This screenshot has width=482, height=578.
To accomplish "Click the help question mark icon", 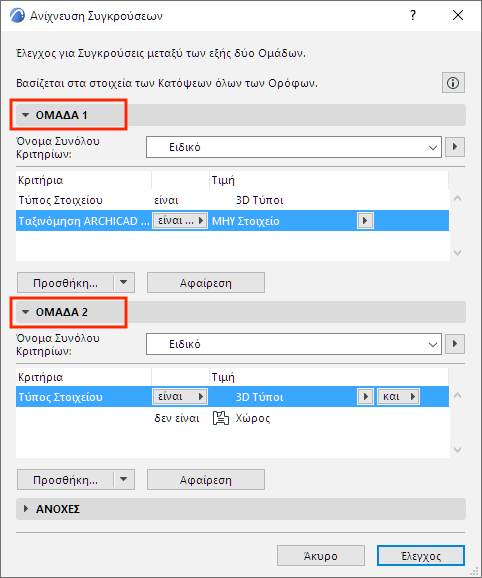I will click(x=413, y=15).
